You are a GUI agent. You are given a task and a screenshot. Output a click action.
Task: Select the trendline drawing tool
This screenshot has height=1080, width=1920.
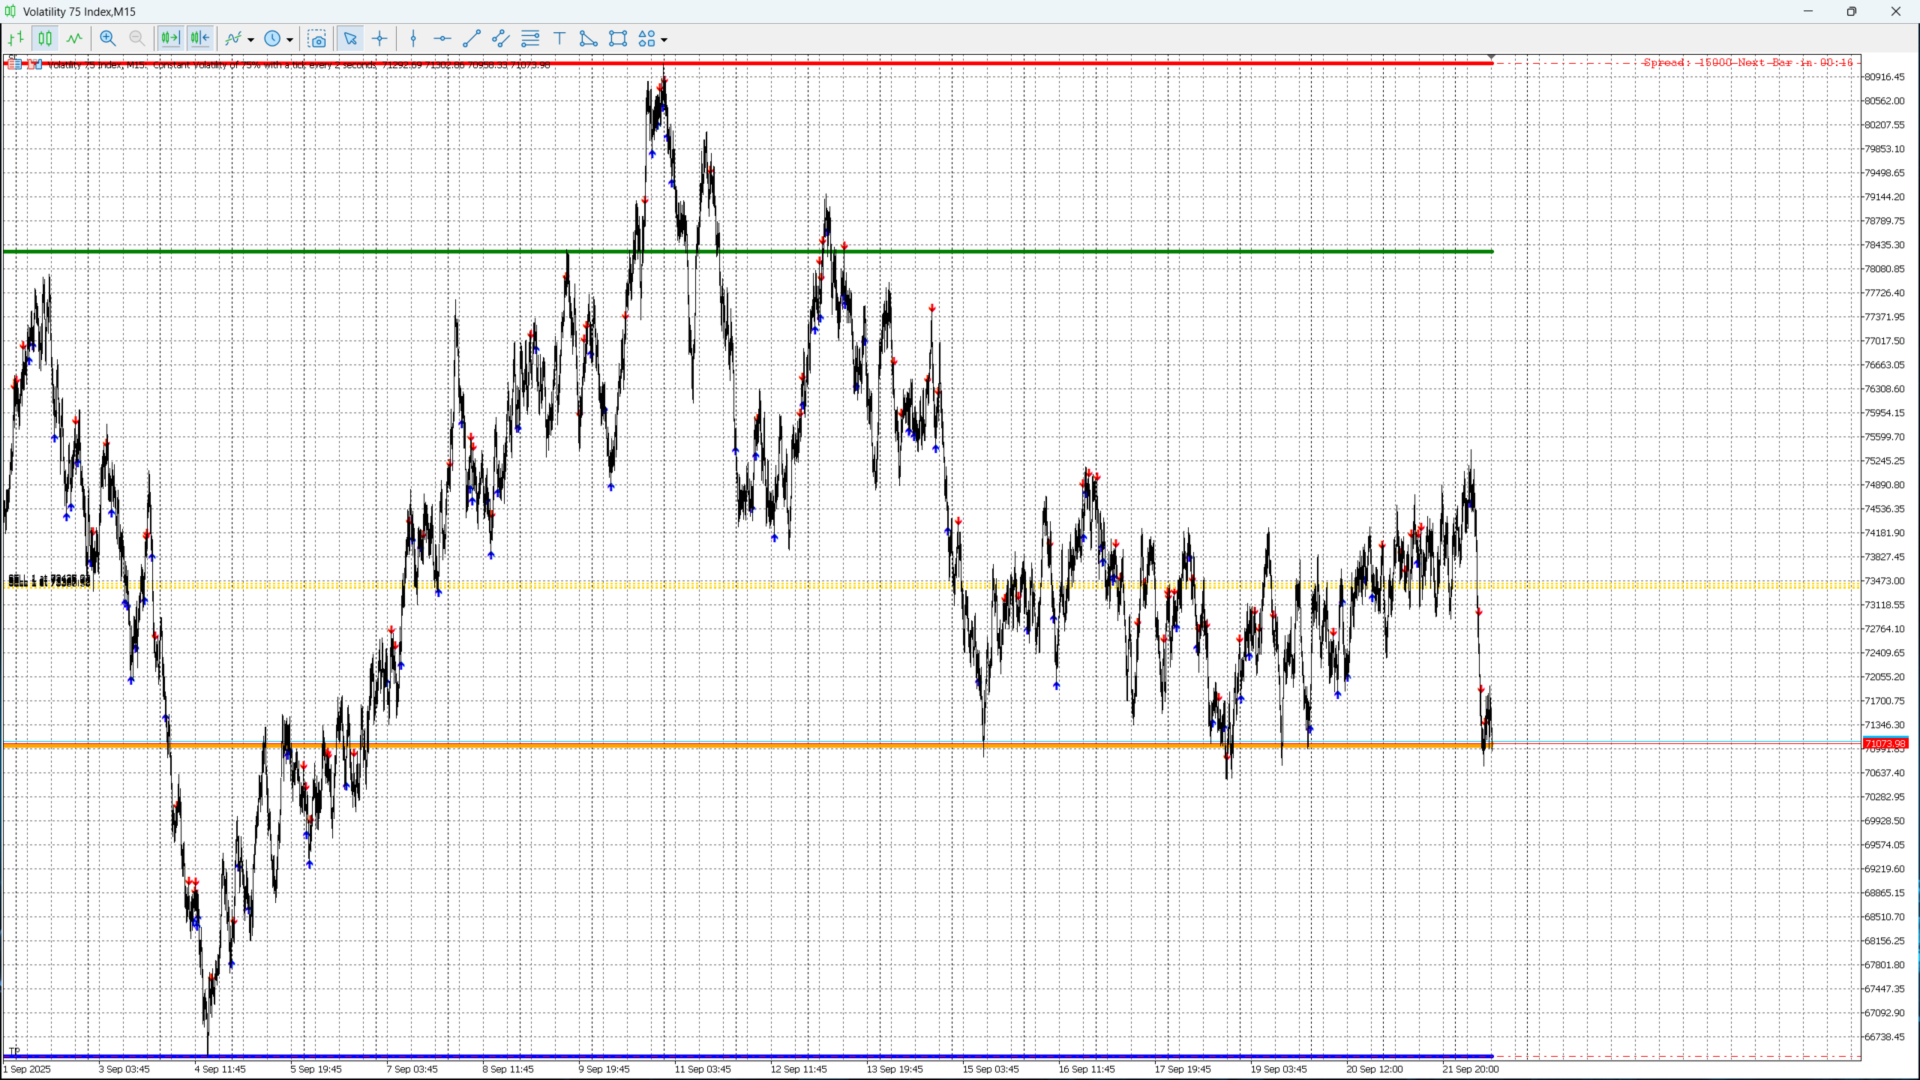[x=472, y=39]
